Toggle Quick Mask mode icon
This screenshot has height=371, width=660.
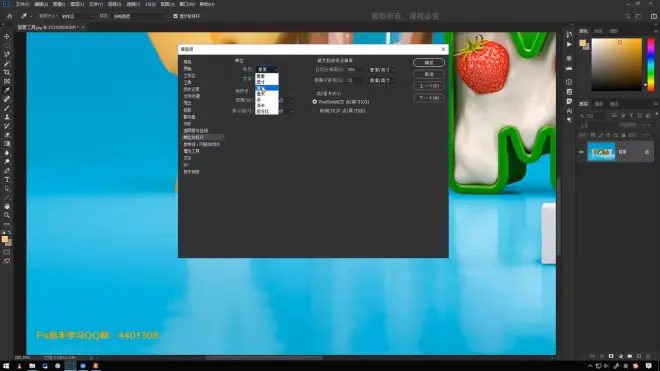7,252
